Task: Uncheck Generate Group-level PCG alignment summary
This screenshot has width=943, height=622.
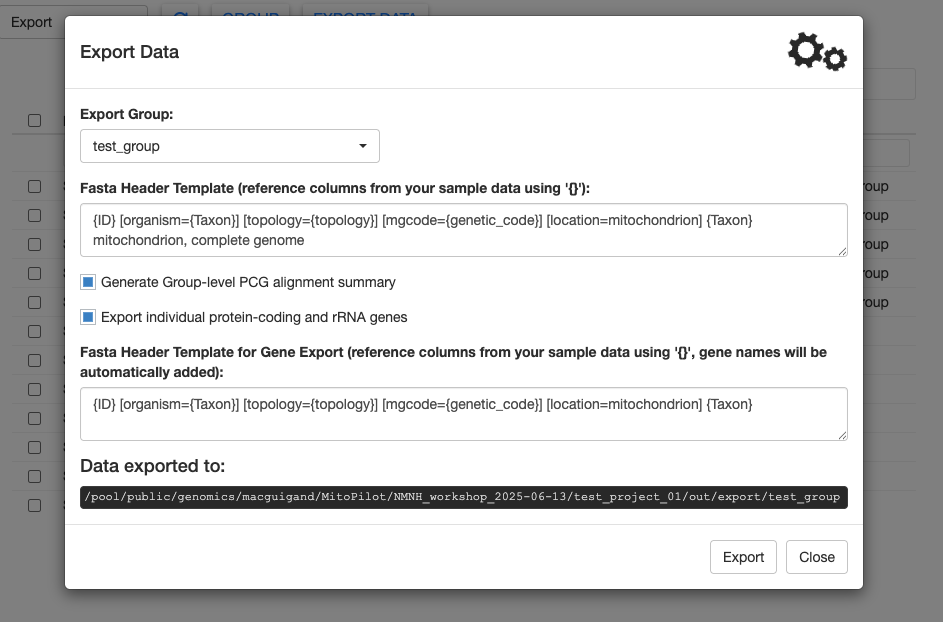Action: [88, 282]
